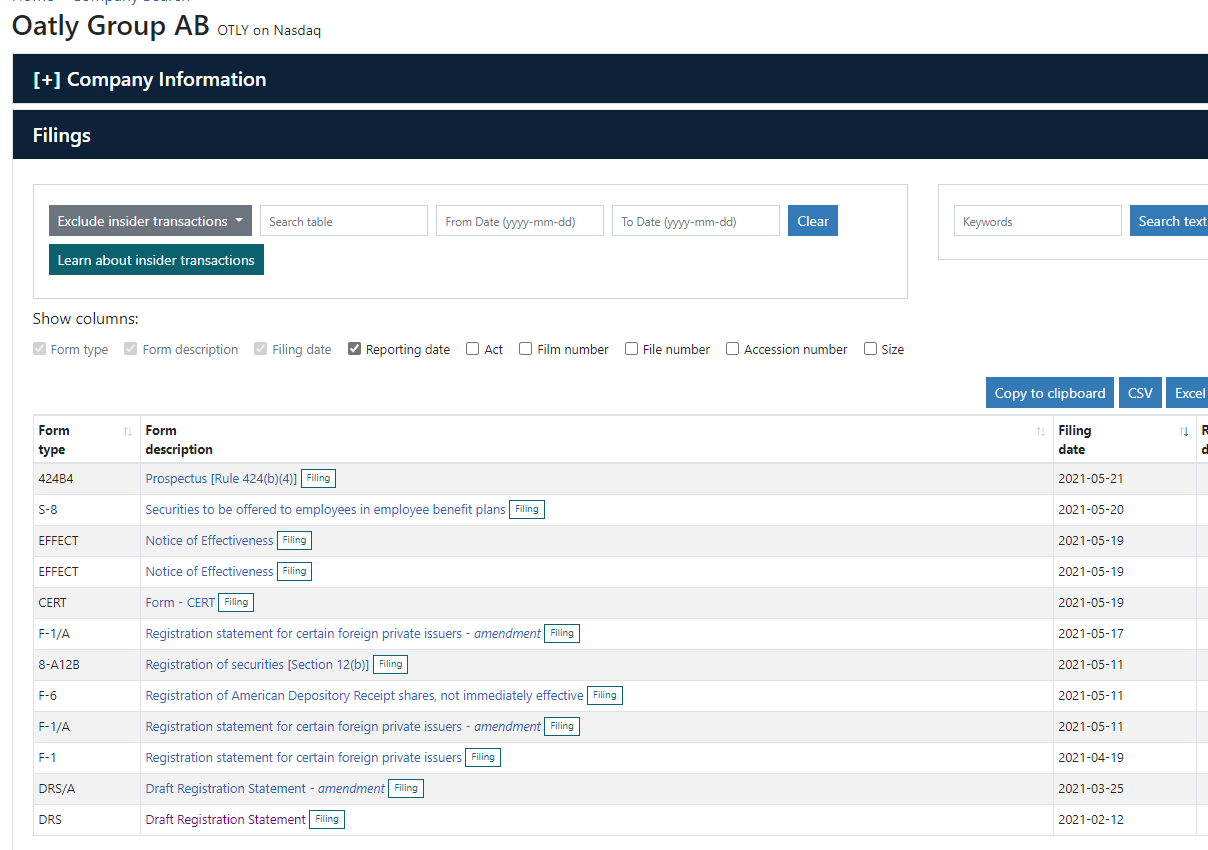Viewport: 1208px width, 850px height.
Task: Uncheck the Reporting date column
Action: pos(355,349)
